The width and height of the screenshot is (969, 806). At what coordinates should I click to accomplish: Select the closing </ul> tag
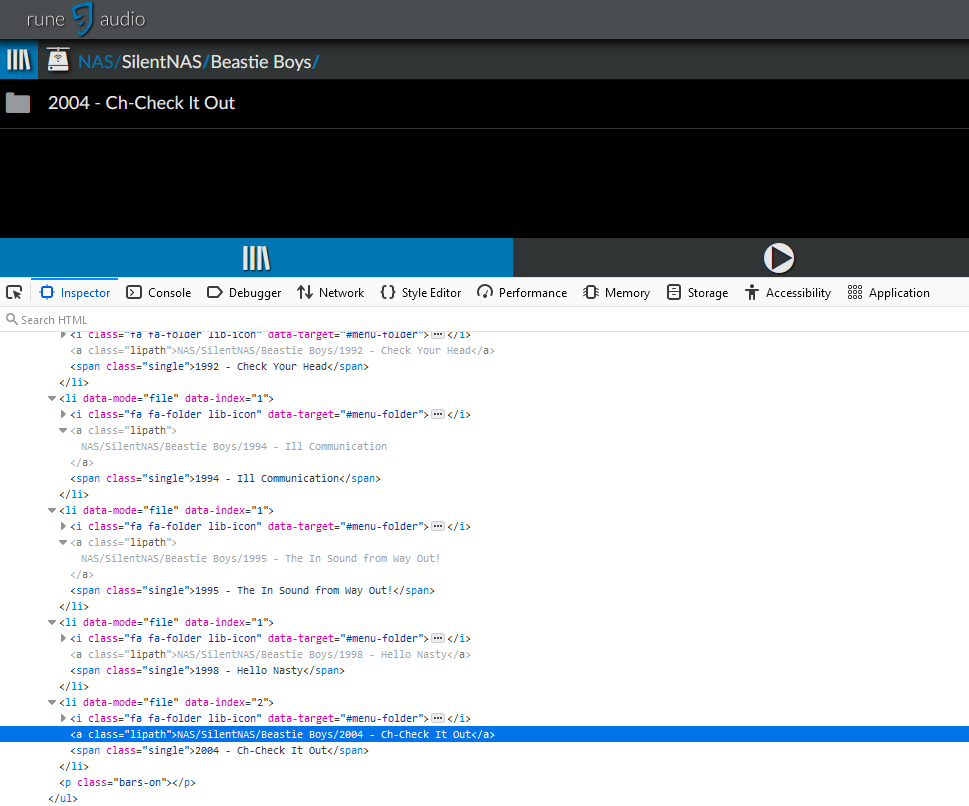[63, 798]
